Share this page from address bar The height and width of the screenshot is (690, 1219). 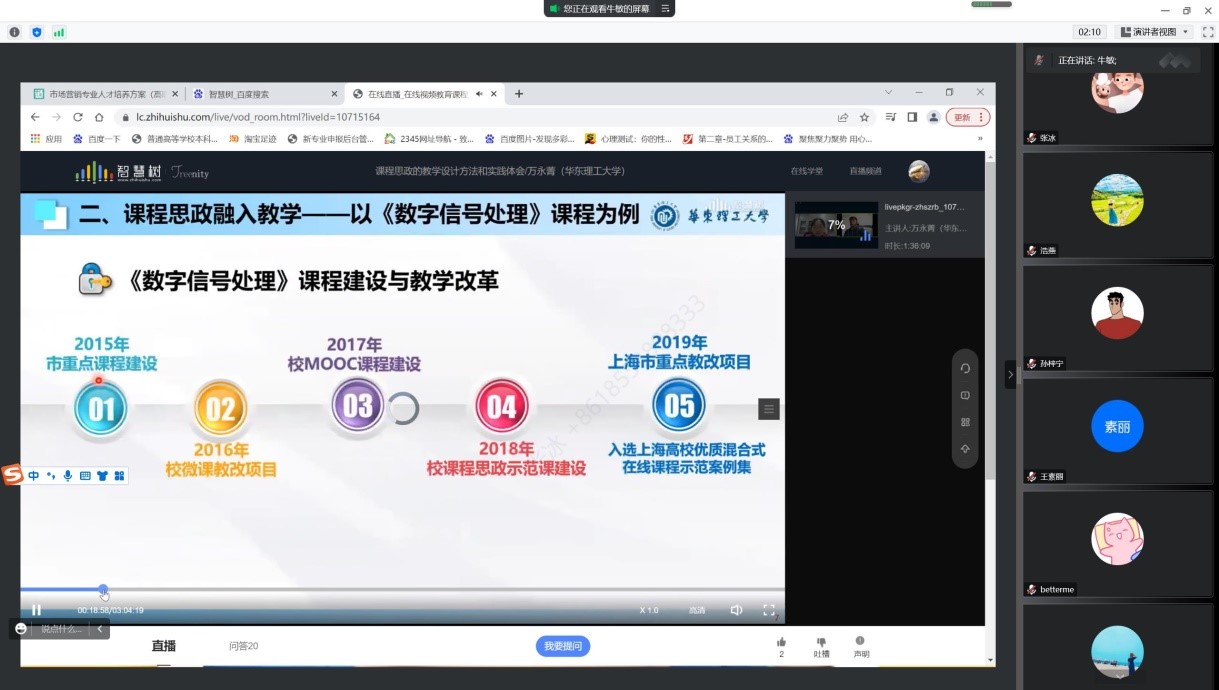(843, 117)
